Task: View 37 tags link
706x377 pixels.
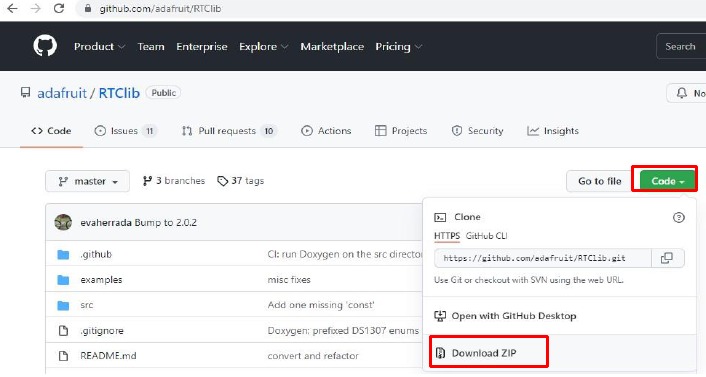Action: pos(240,181)
